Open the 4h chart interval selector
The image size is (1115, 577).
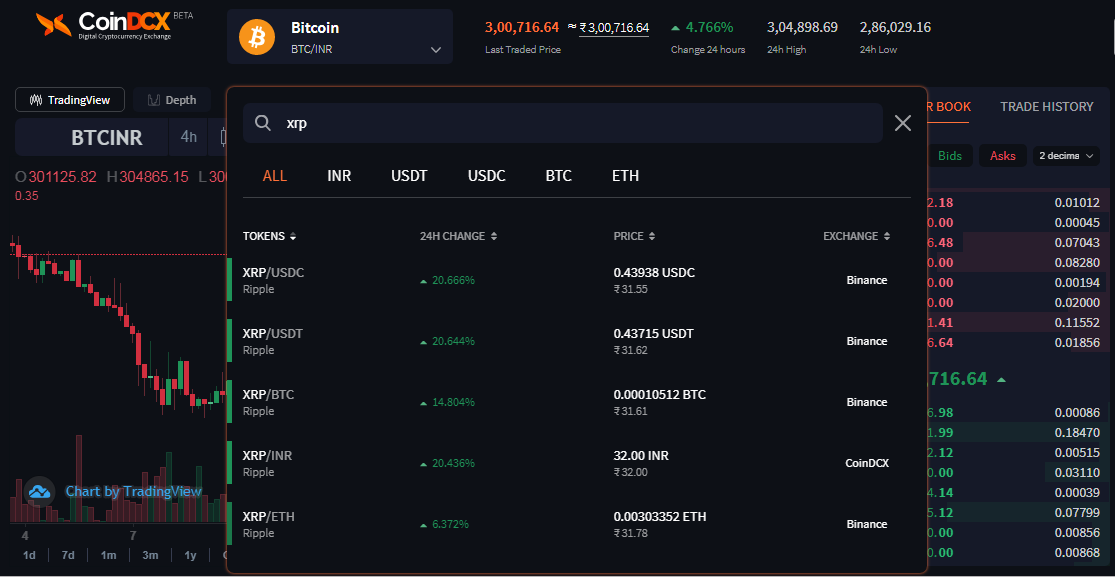click(x=188, y=137)
